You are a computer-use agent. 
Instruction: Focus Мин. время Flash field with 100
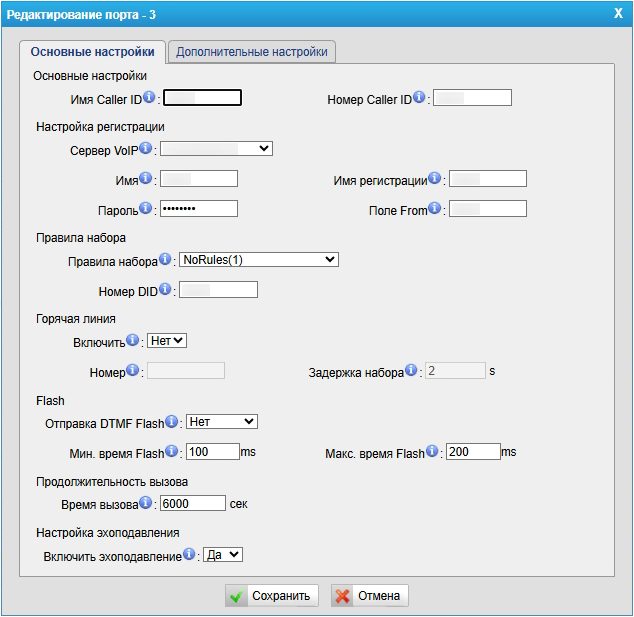click(x=213, y=452)
